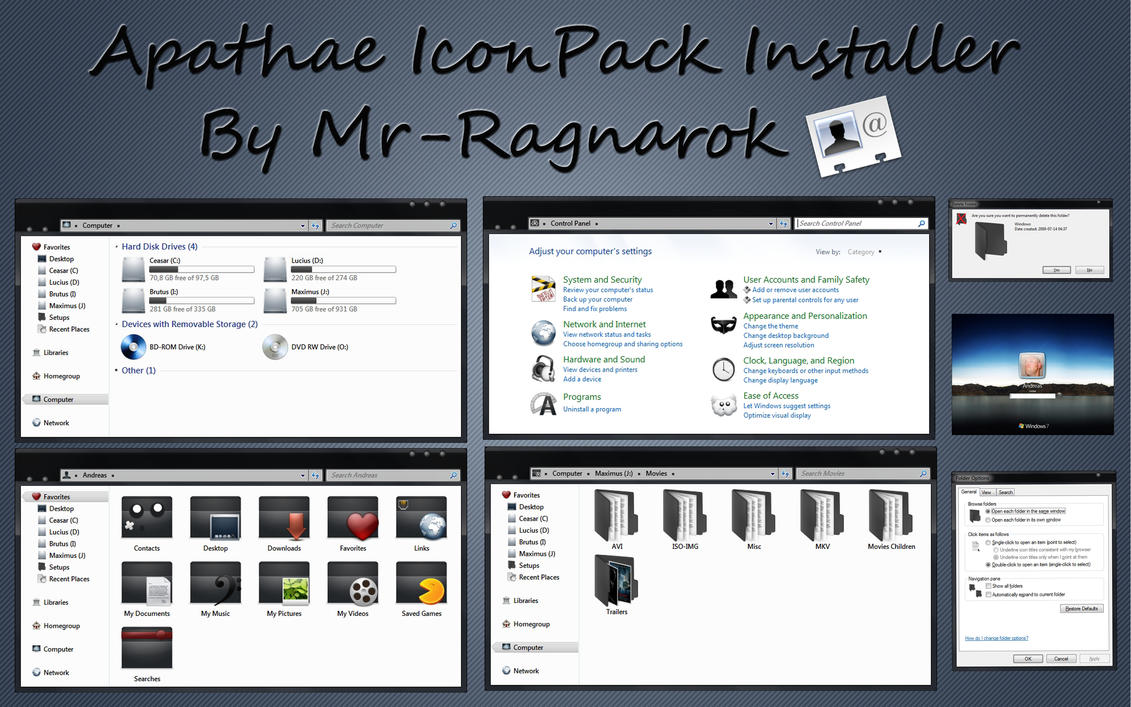Click 'Change desktop background' link
The height and width of the screenshot is (707, 1131).
[x=786, y=335]
